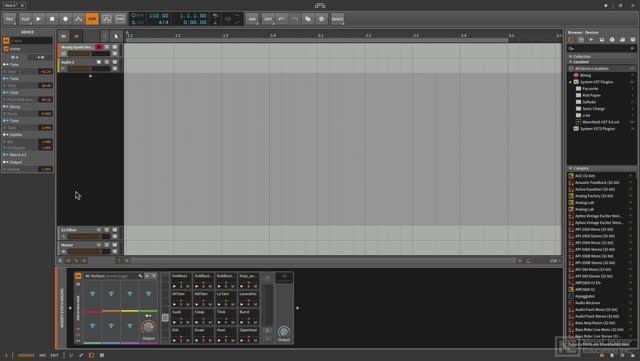Toggle the Active checkbox in Device inspector
This screenshot has width=640, height=361.
pos(6,49)
